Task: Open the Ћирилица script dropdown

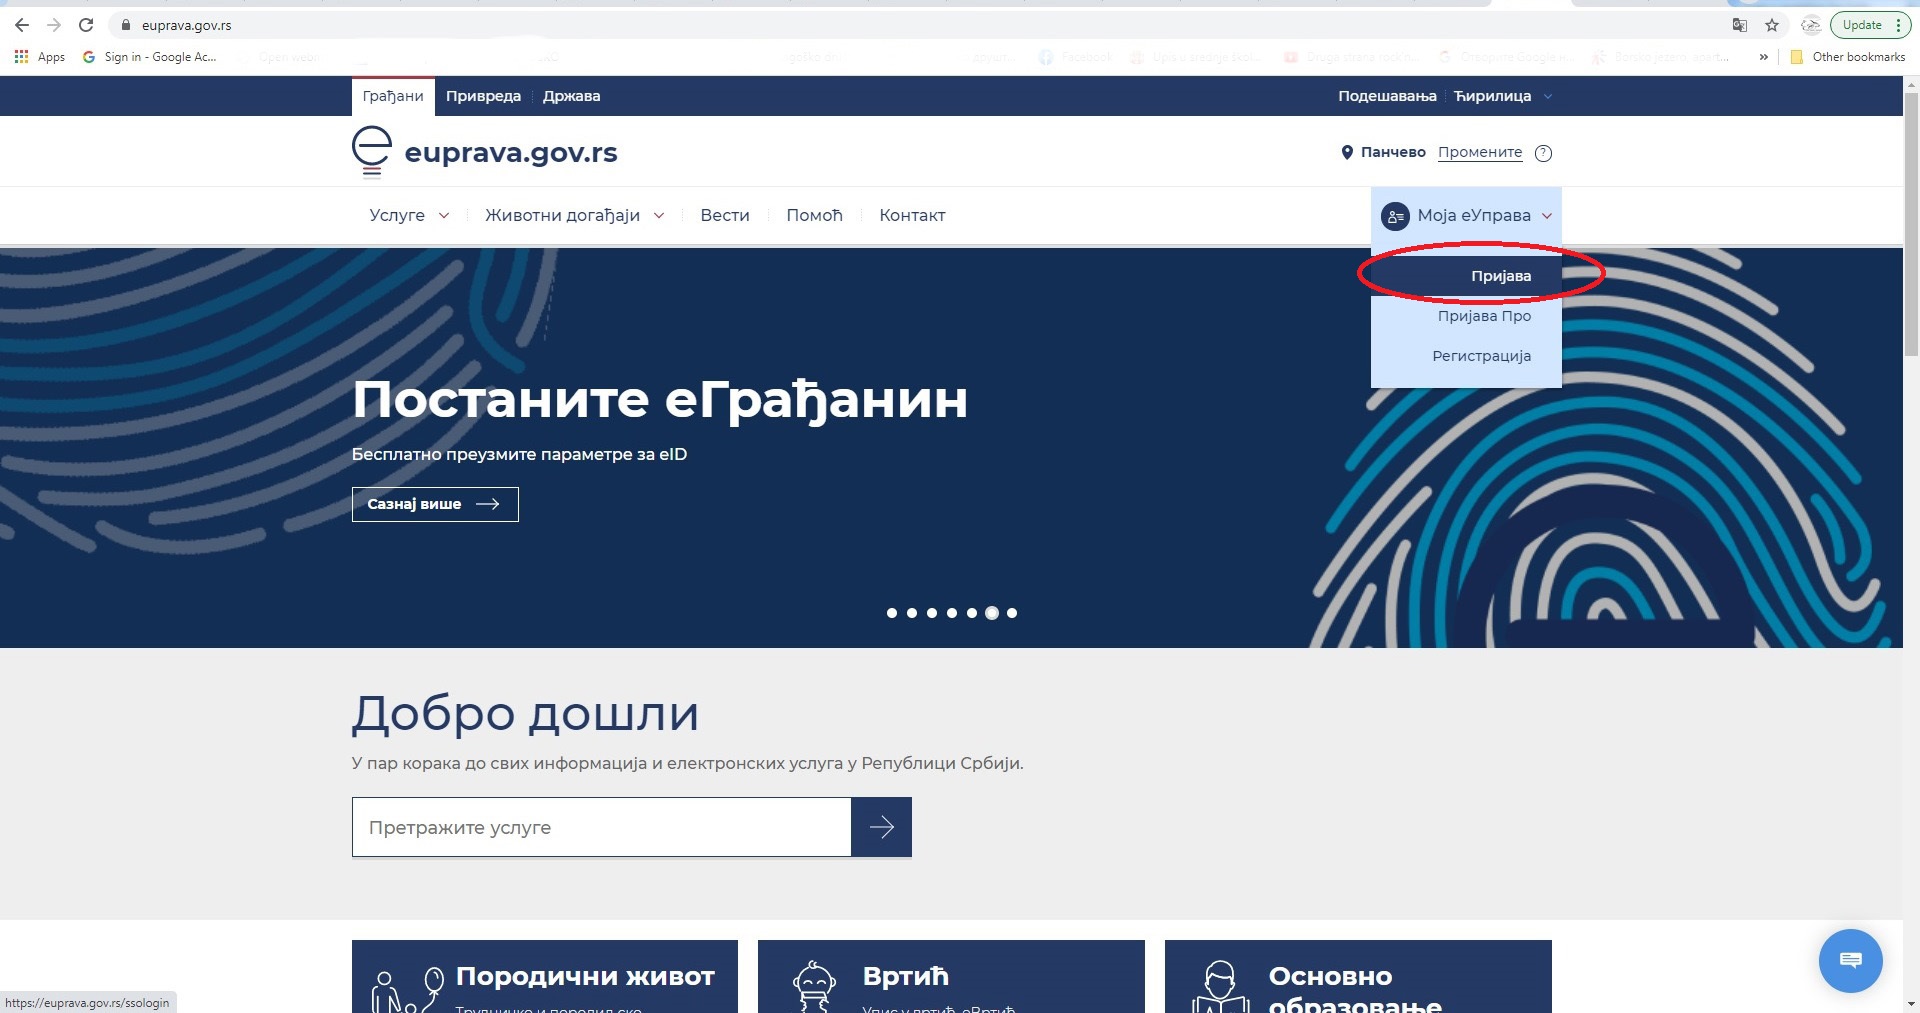Action: [x=1502, y=96]
